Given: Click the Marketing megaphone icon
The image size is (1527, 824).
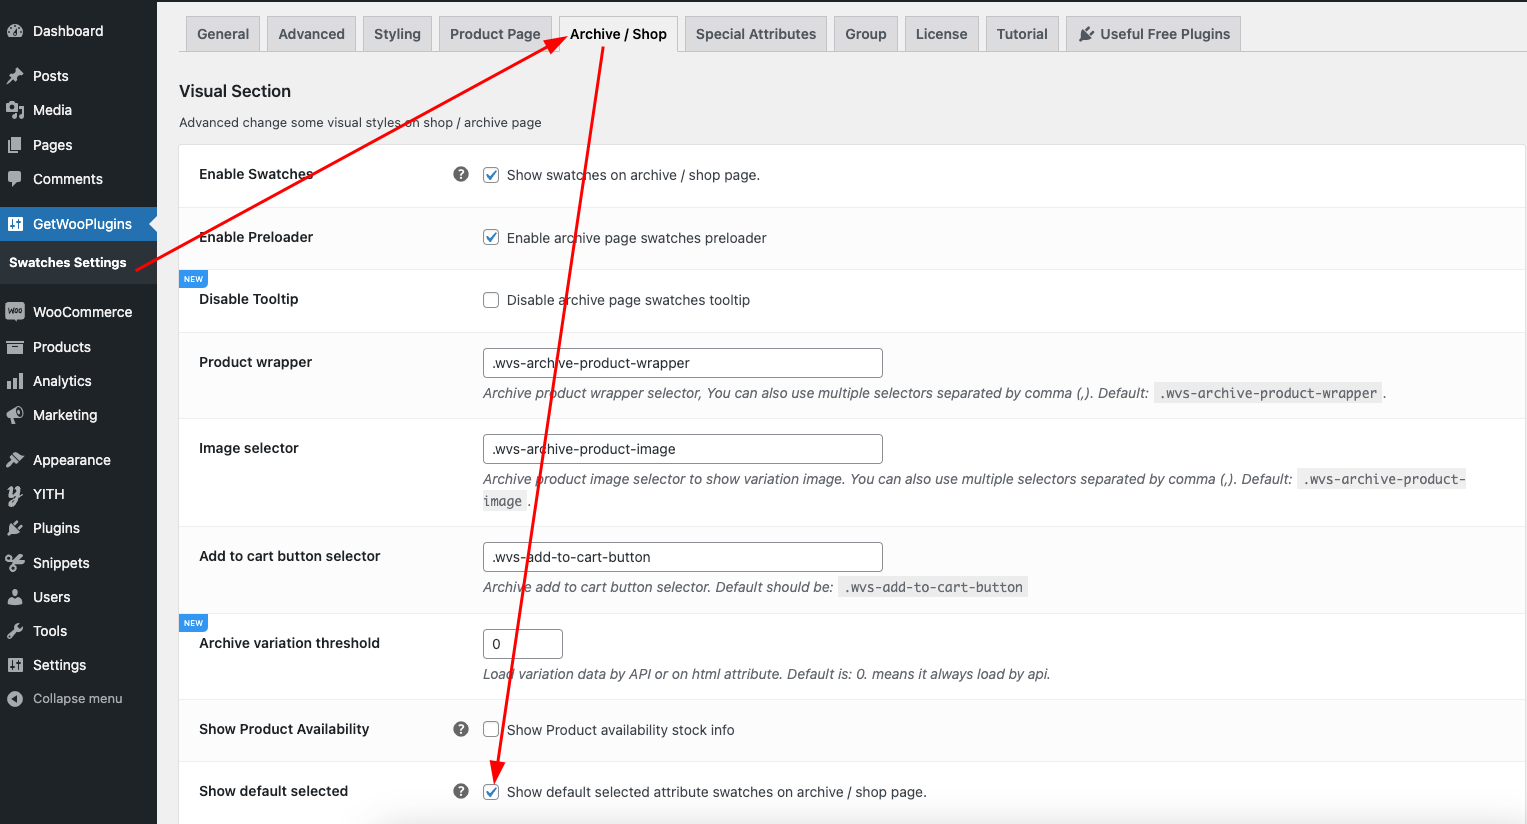Looking at the screenshot, I should coord(15,415).
